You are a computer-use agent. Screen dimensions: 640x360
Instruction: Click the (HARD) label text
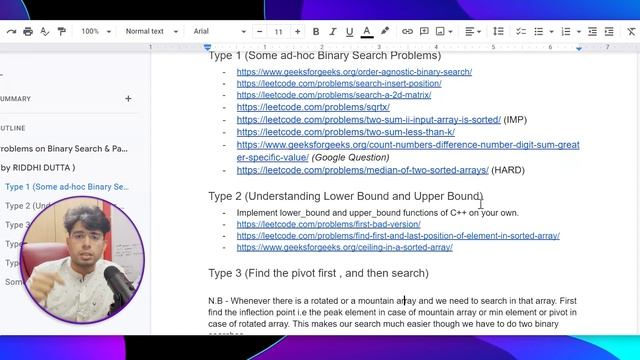(508, 170)
